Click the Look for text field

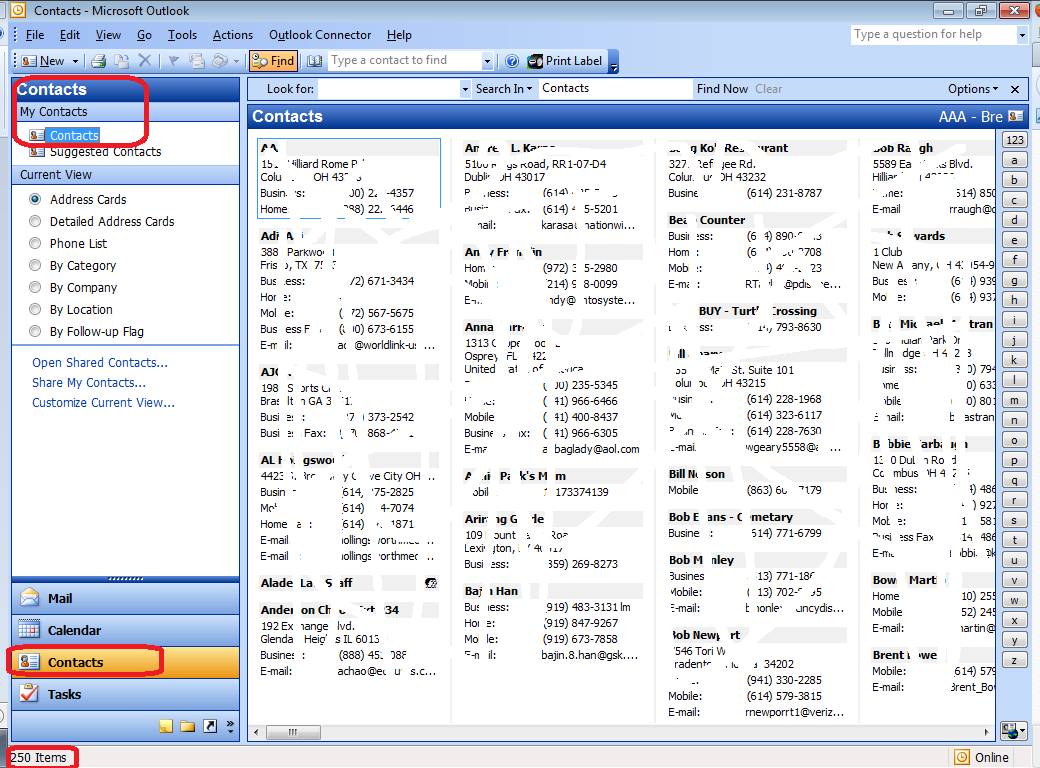[389, 89]
